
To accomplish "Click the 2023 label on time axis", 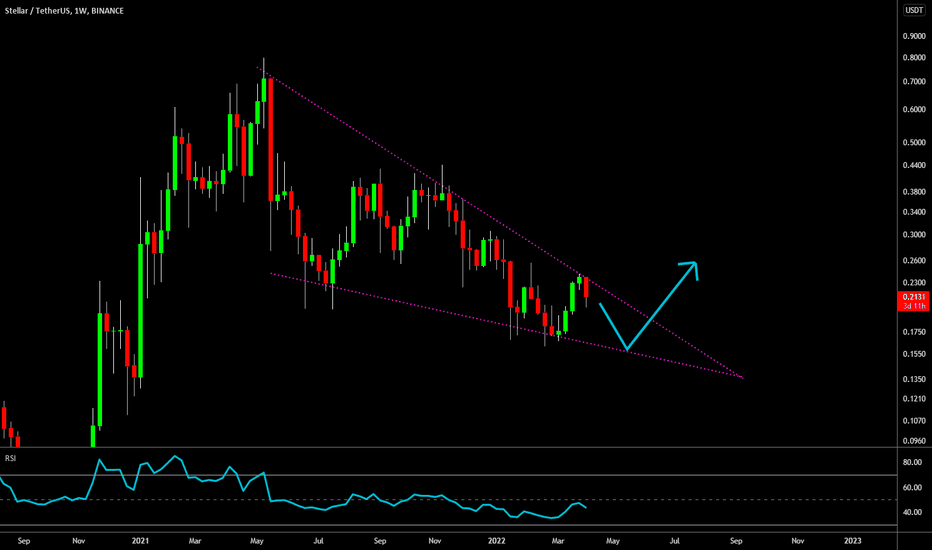I will [x=852, y=541].
